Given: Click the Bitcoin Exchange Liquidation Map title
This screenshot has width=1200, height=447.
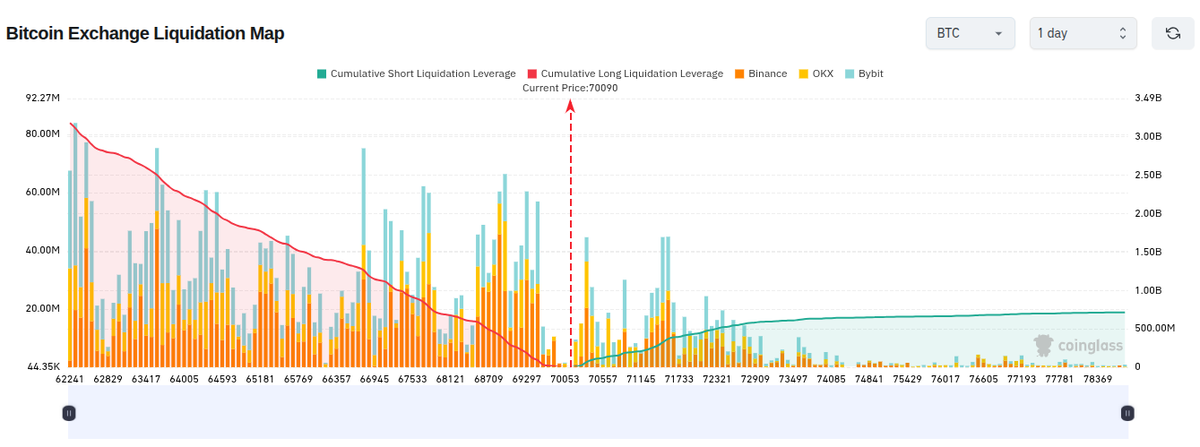Looking at the screenshot, I should click(146, 33).
